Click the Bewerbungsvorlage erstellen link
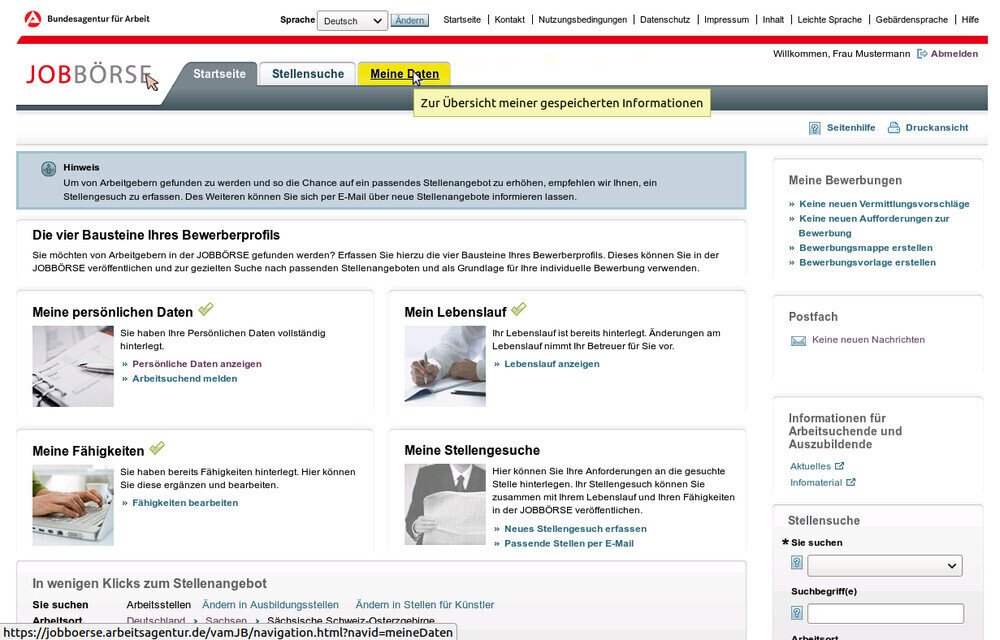The image size is (1000, 640). pyautogui.click(x=867, y=263)
